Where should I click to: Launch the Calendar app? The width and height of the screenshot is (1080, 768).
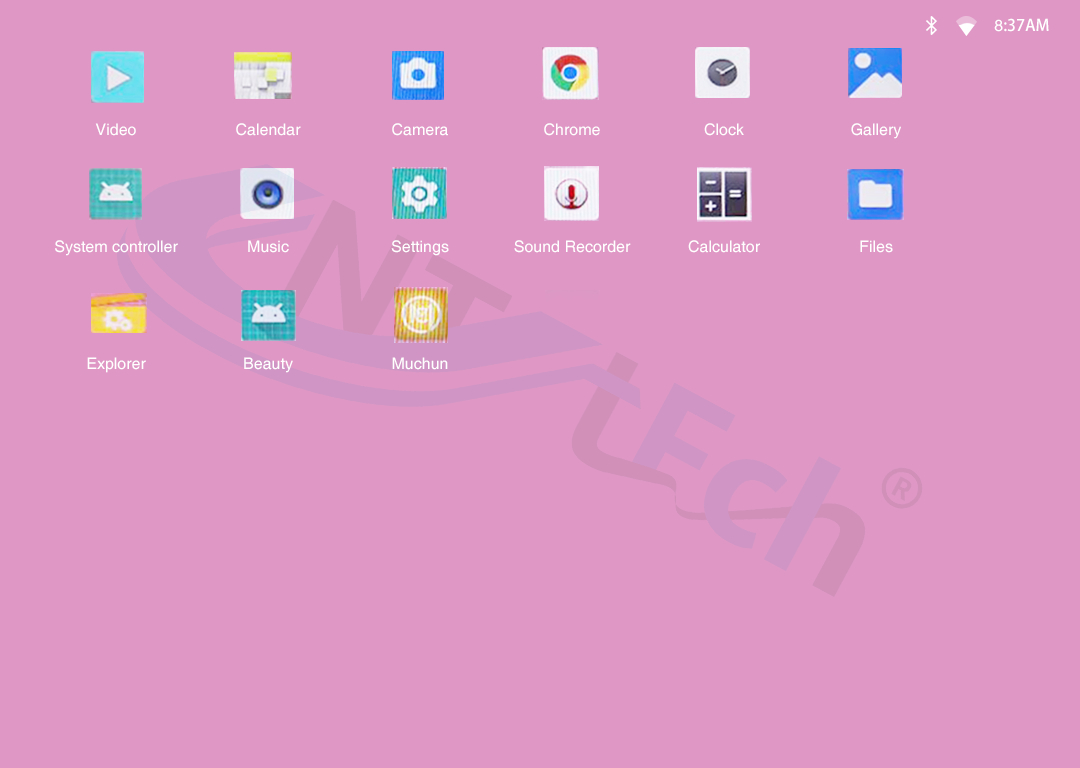coord(263,76)
